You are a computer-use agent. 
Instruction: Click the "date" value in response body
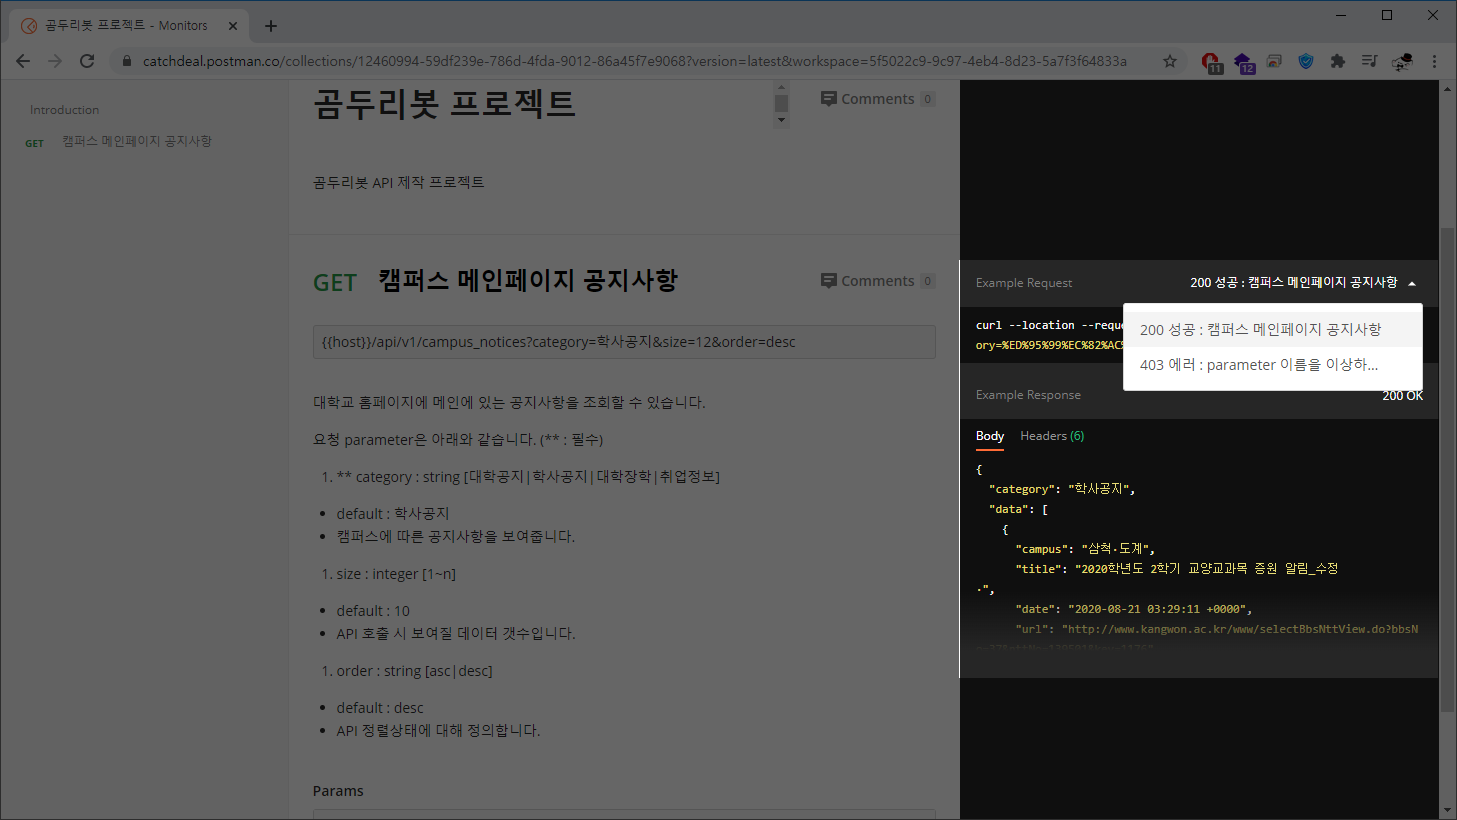pyautogui.click(x=1160, y=609)
